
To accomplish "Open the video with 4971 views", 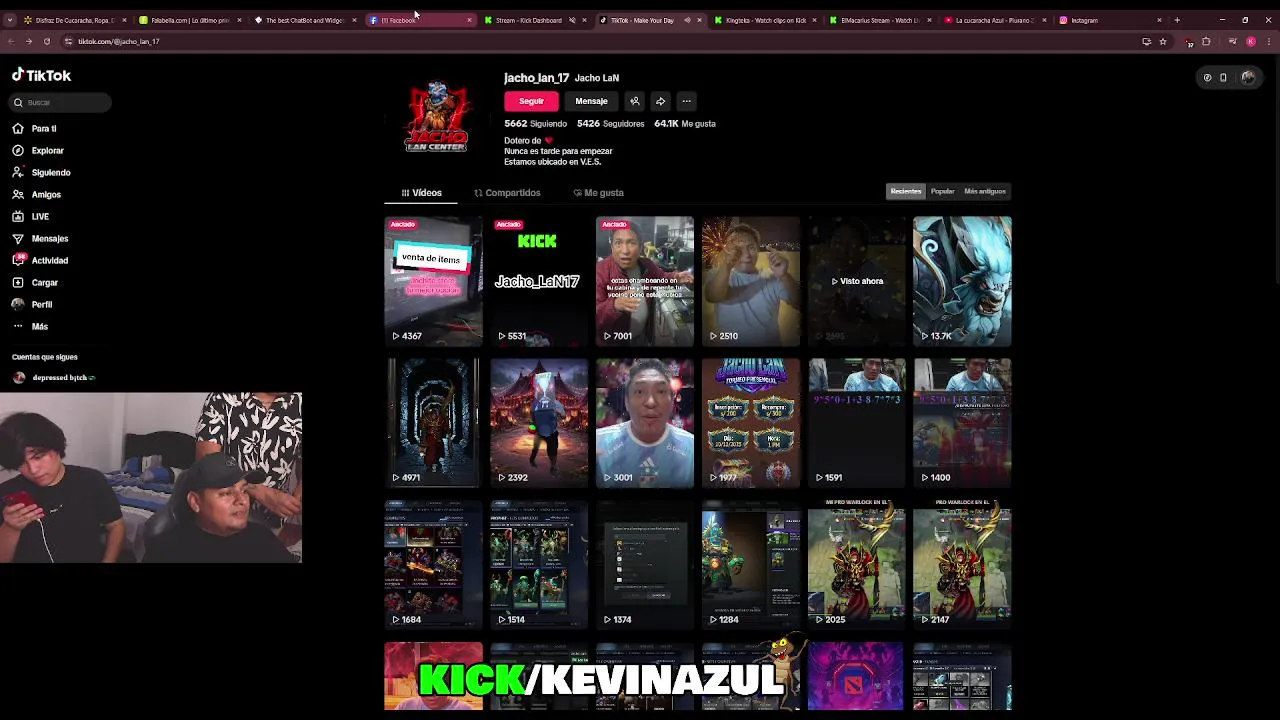I will [x=433, y=422].
